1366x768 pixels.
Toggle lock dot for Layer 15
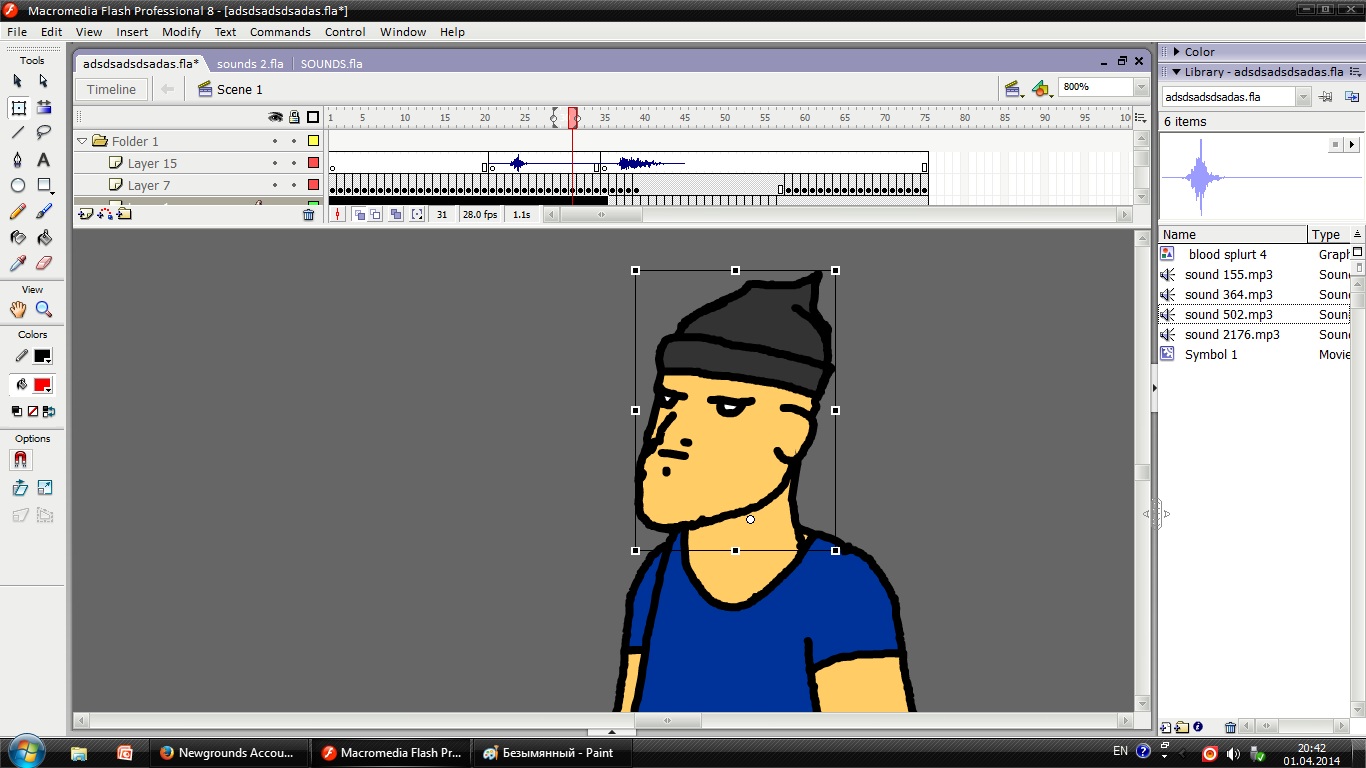[x=294, y=163]
